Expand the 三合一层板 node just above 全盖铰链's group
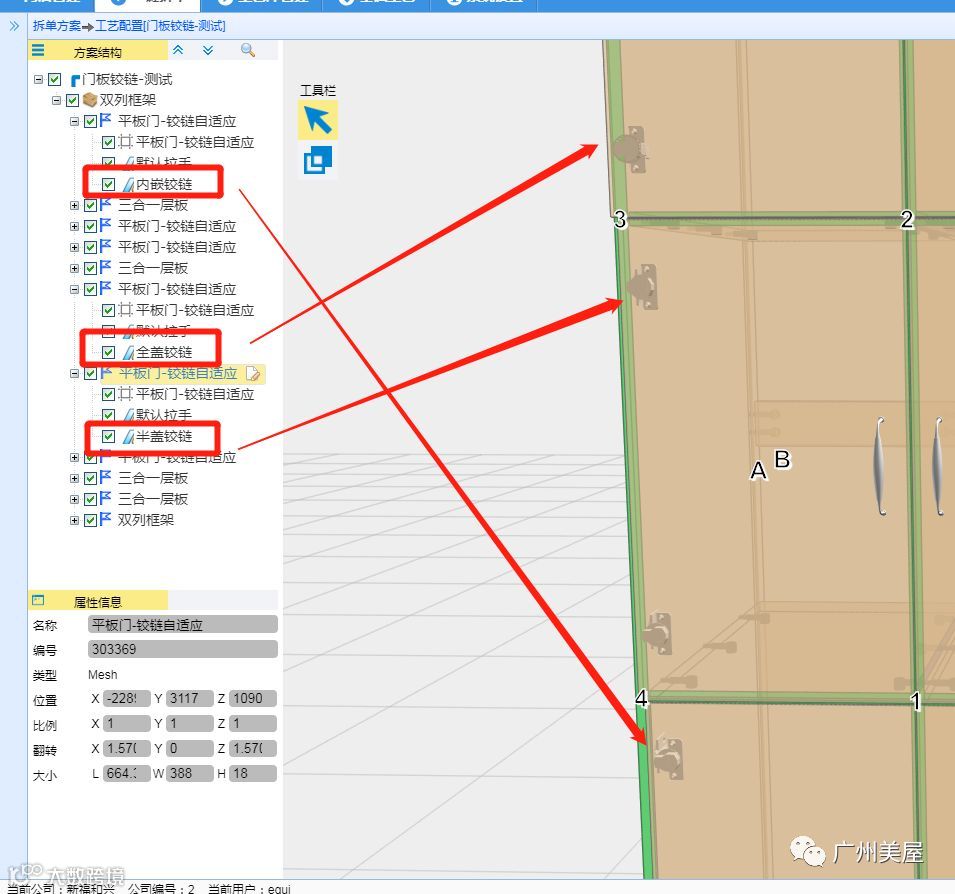 (x=74, y=269)
